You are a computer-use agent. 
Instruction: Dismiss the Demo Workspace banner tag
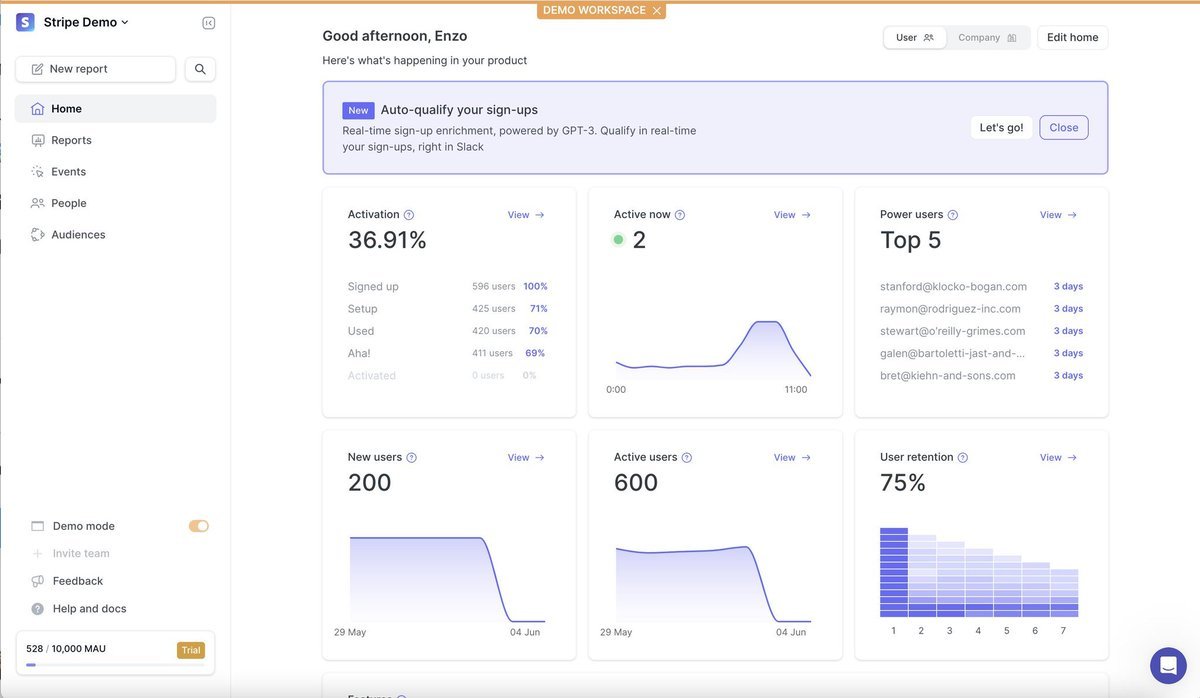pyautogui.click(x=656, y=10)
